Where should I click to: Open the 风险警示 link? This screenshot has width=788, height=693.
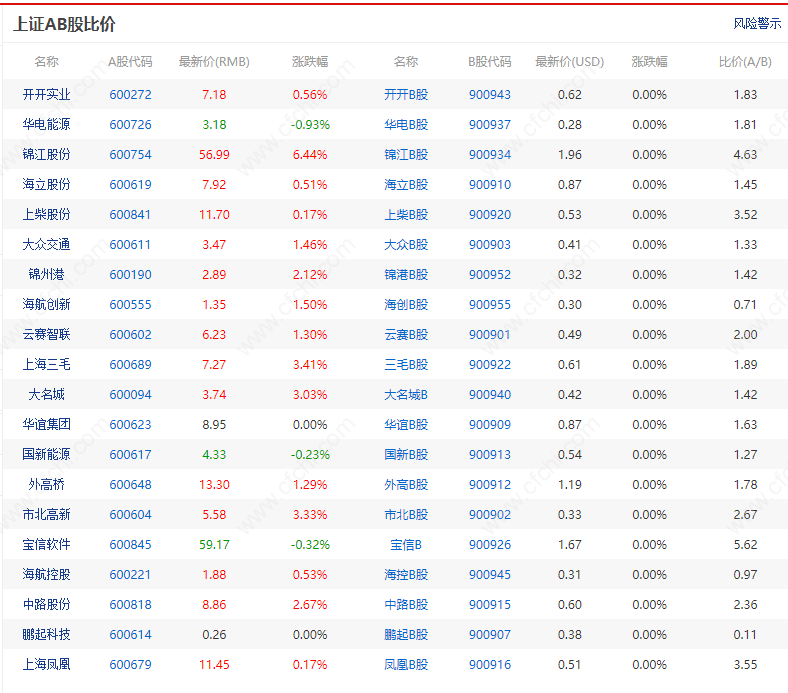click(x=757, y=24)
